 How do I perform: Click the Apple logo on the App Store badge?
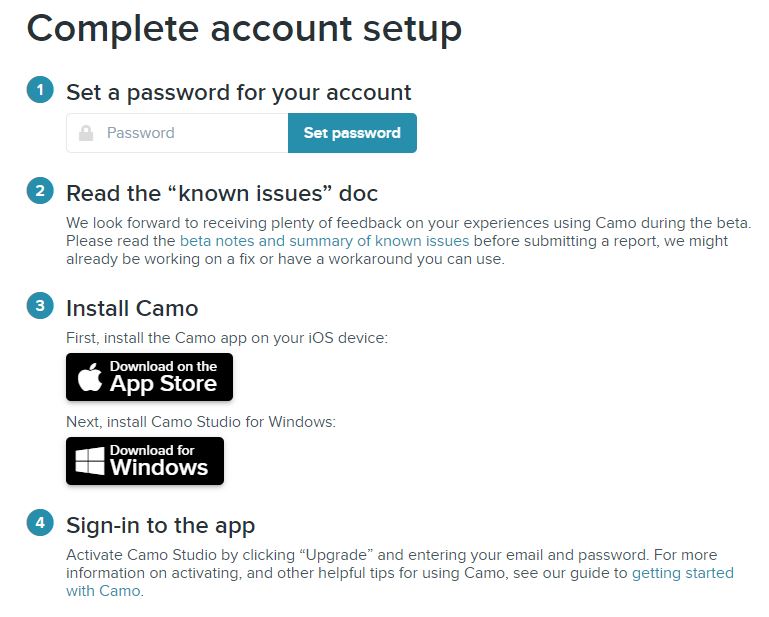coord(90,377)
